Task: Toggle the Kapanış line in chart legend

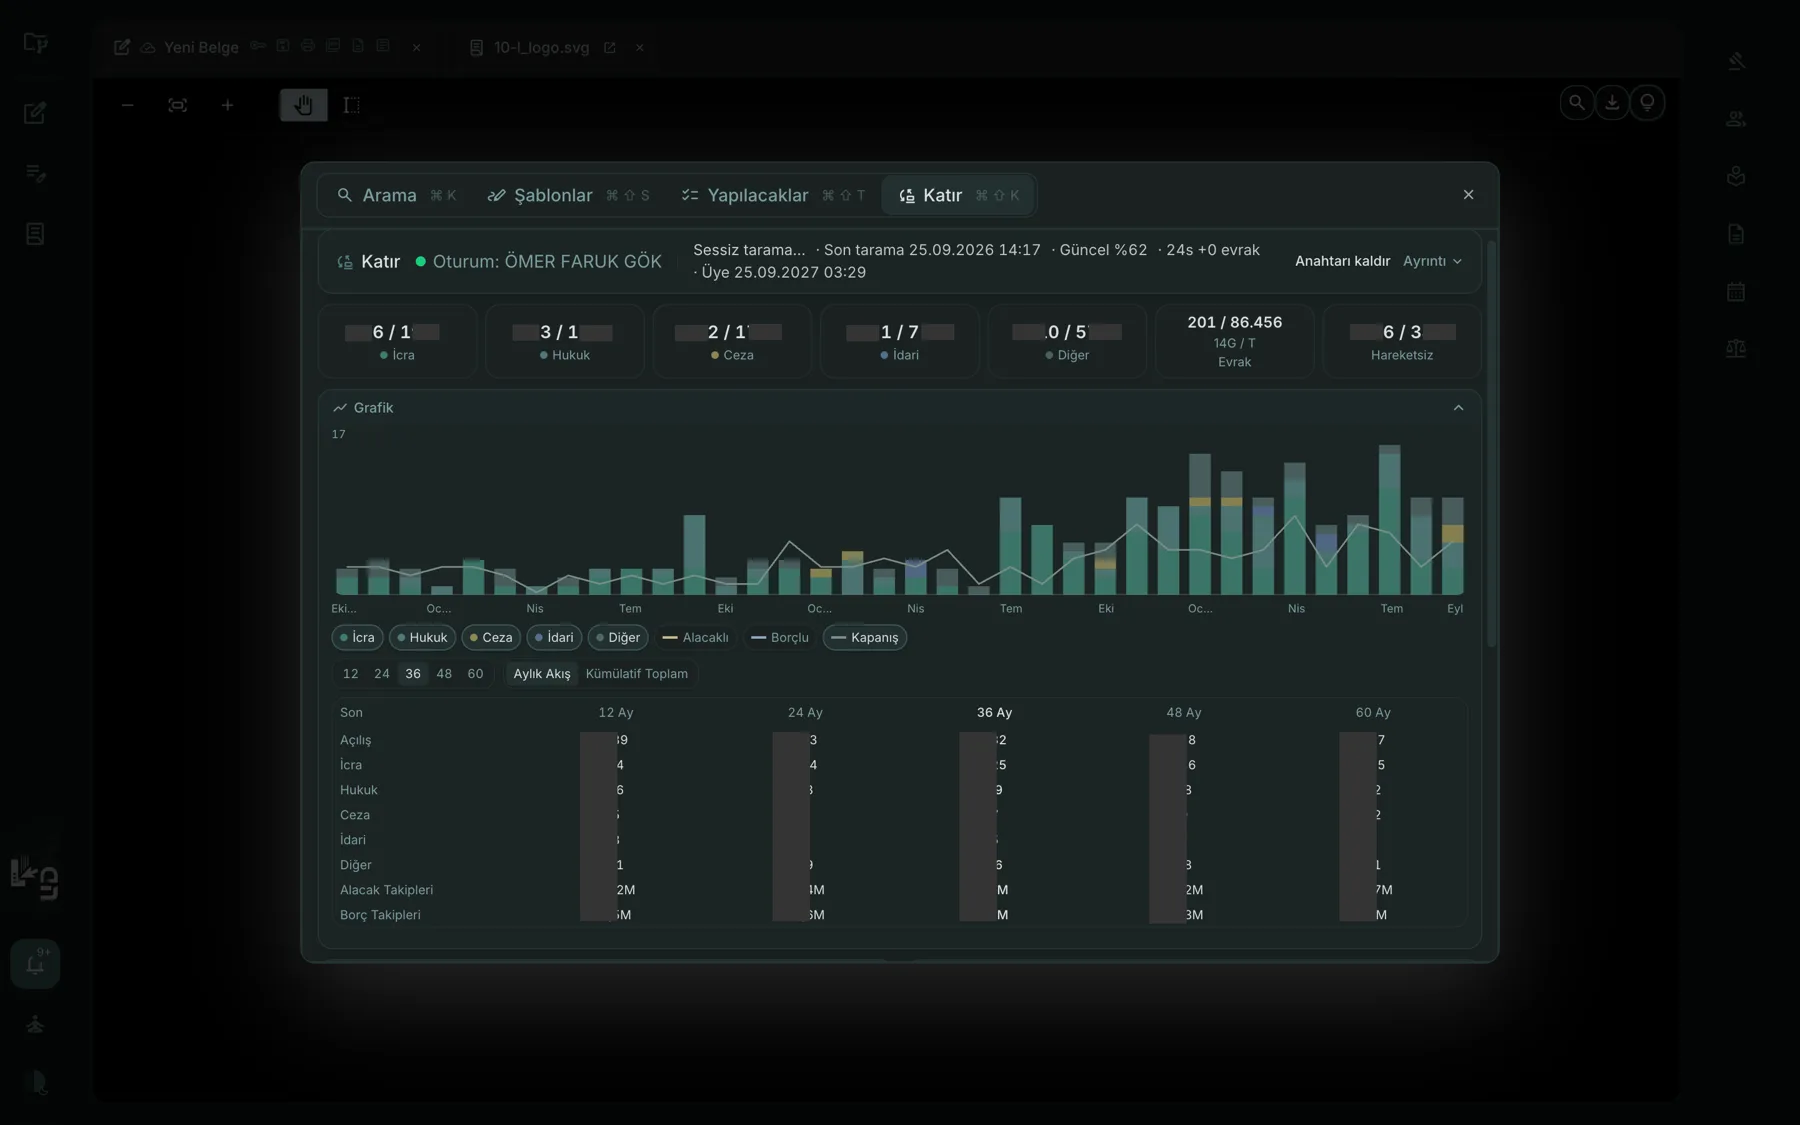Action: point(865,637)
